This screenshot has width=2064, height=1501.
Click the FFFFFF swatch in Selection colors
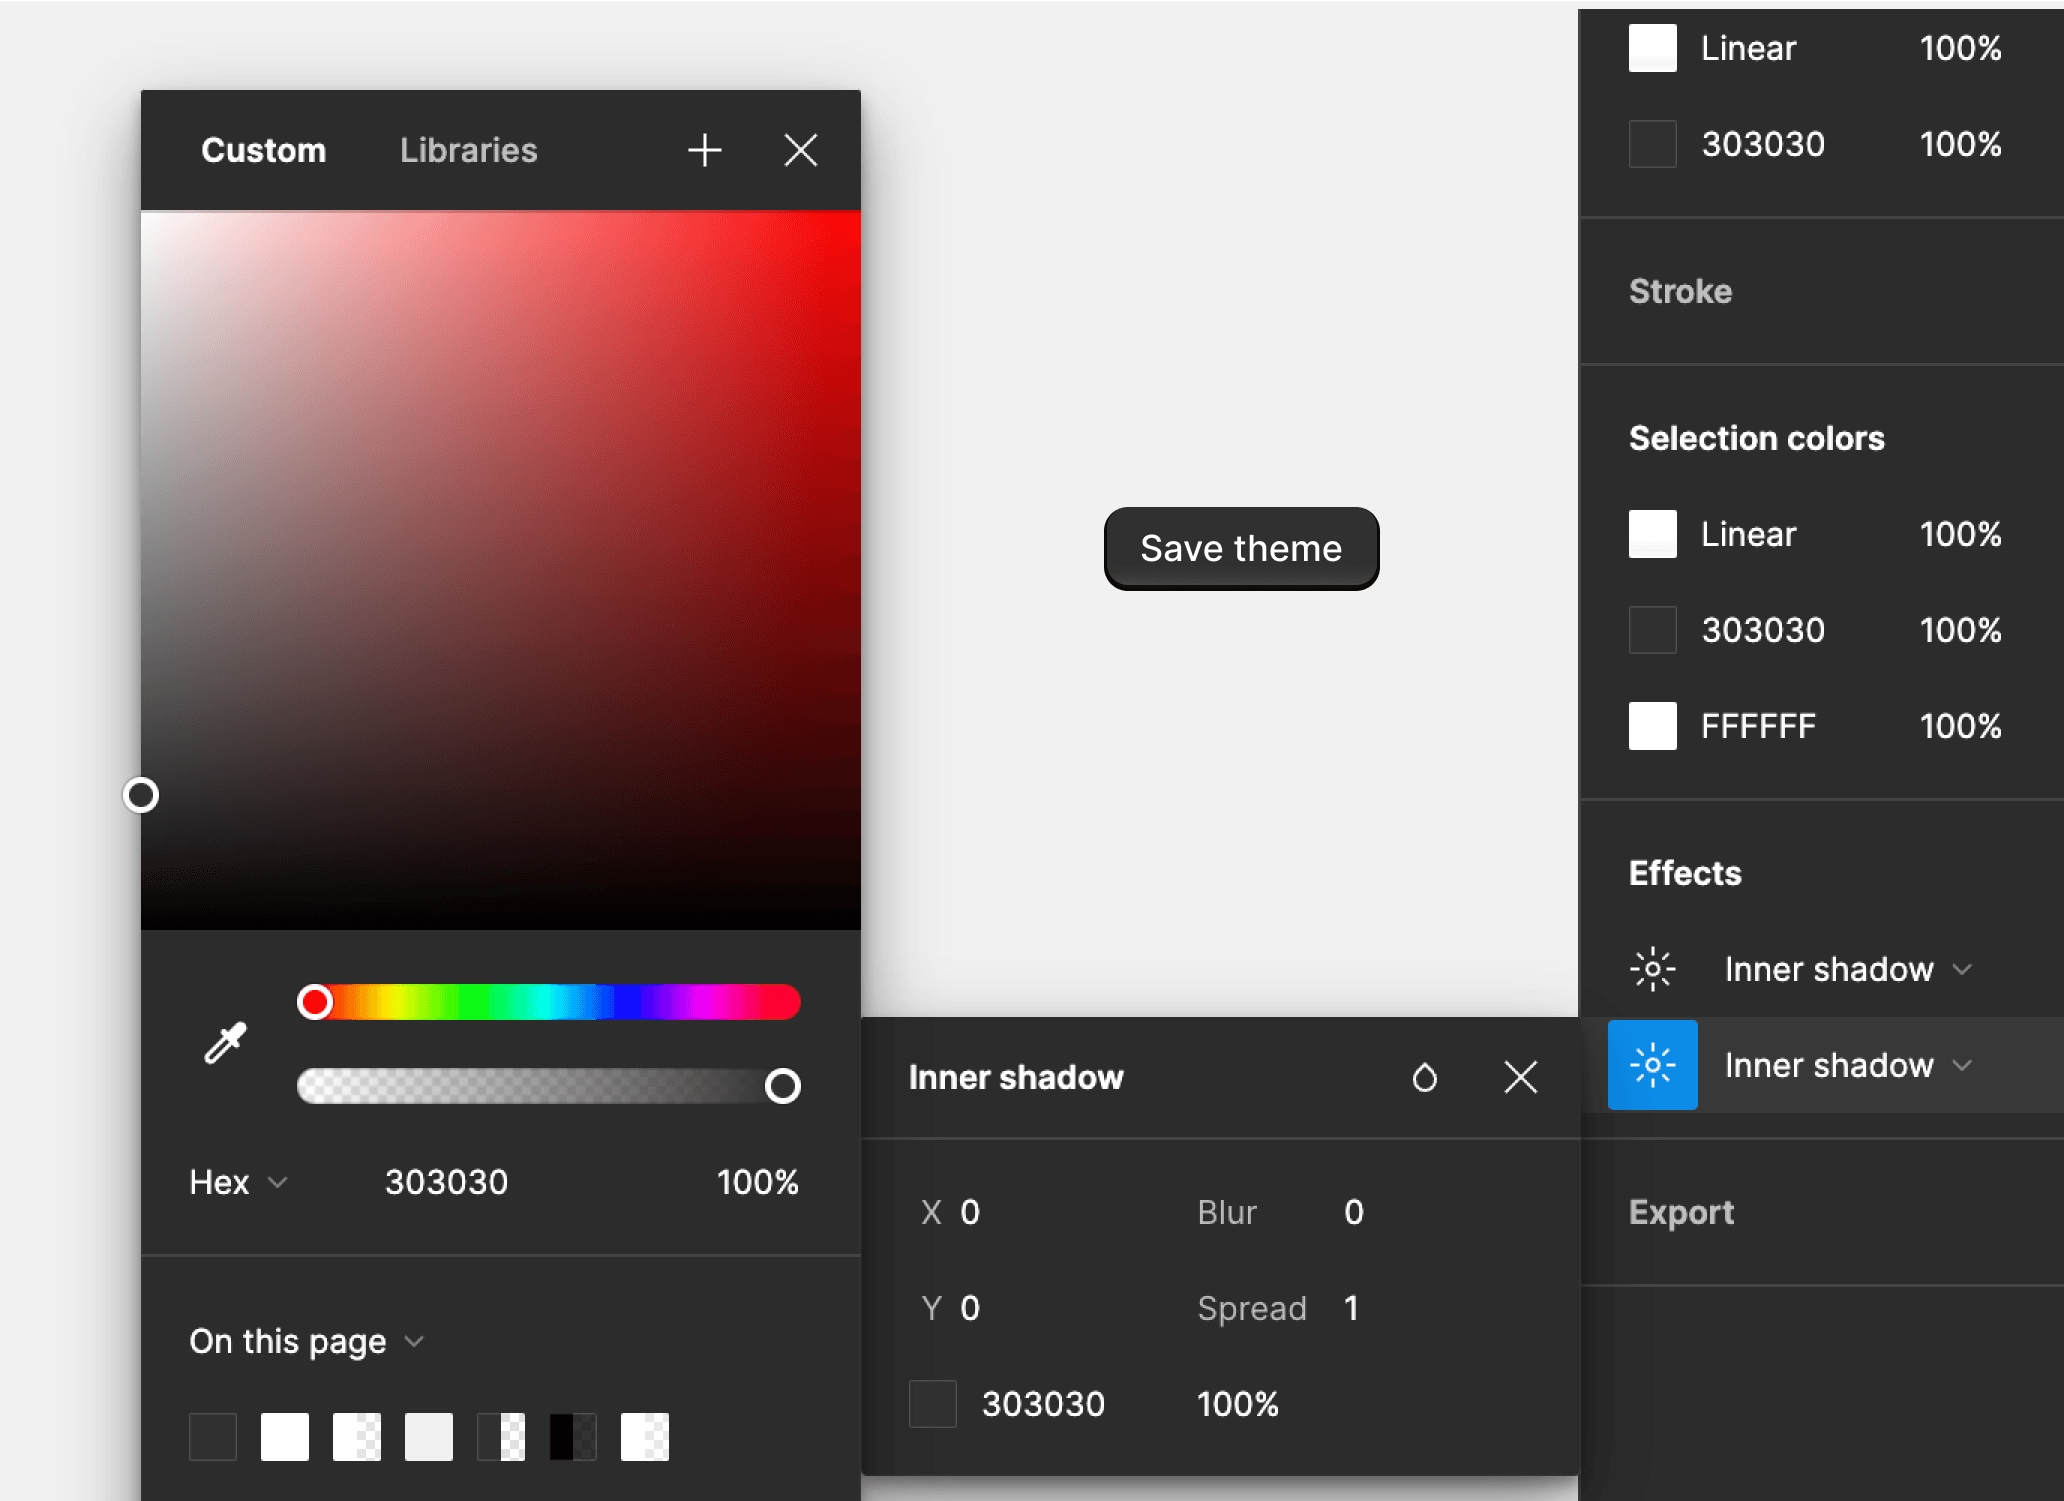(1652, 726)
